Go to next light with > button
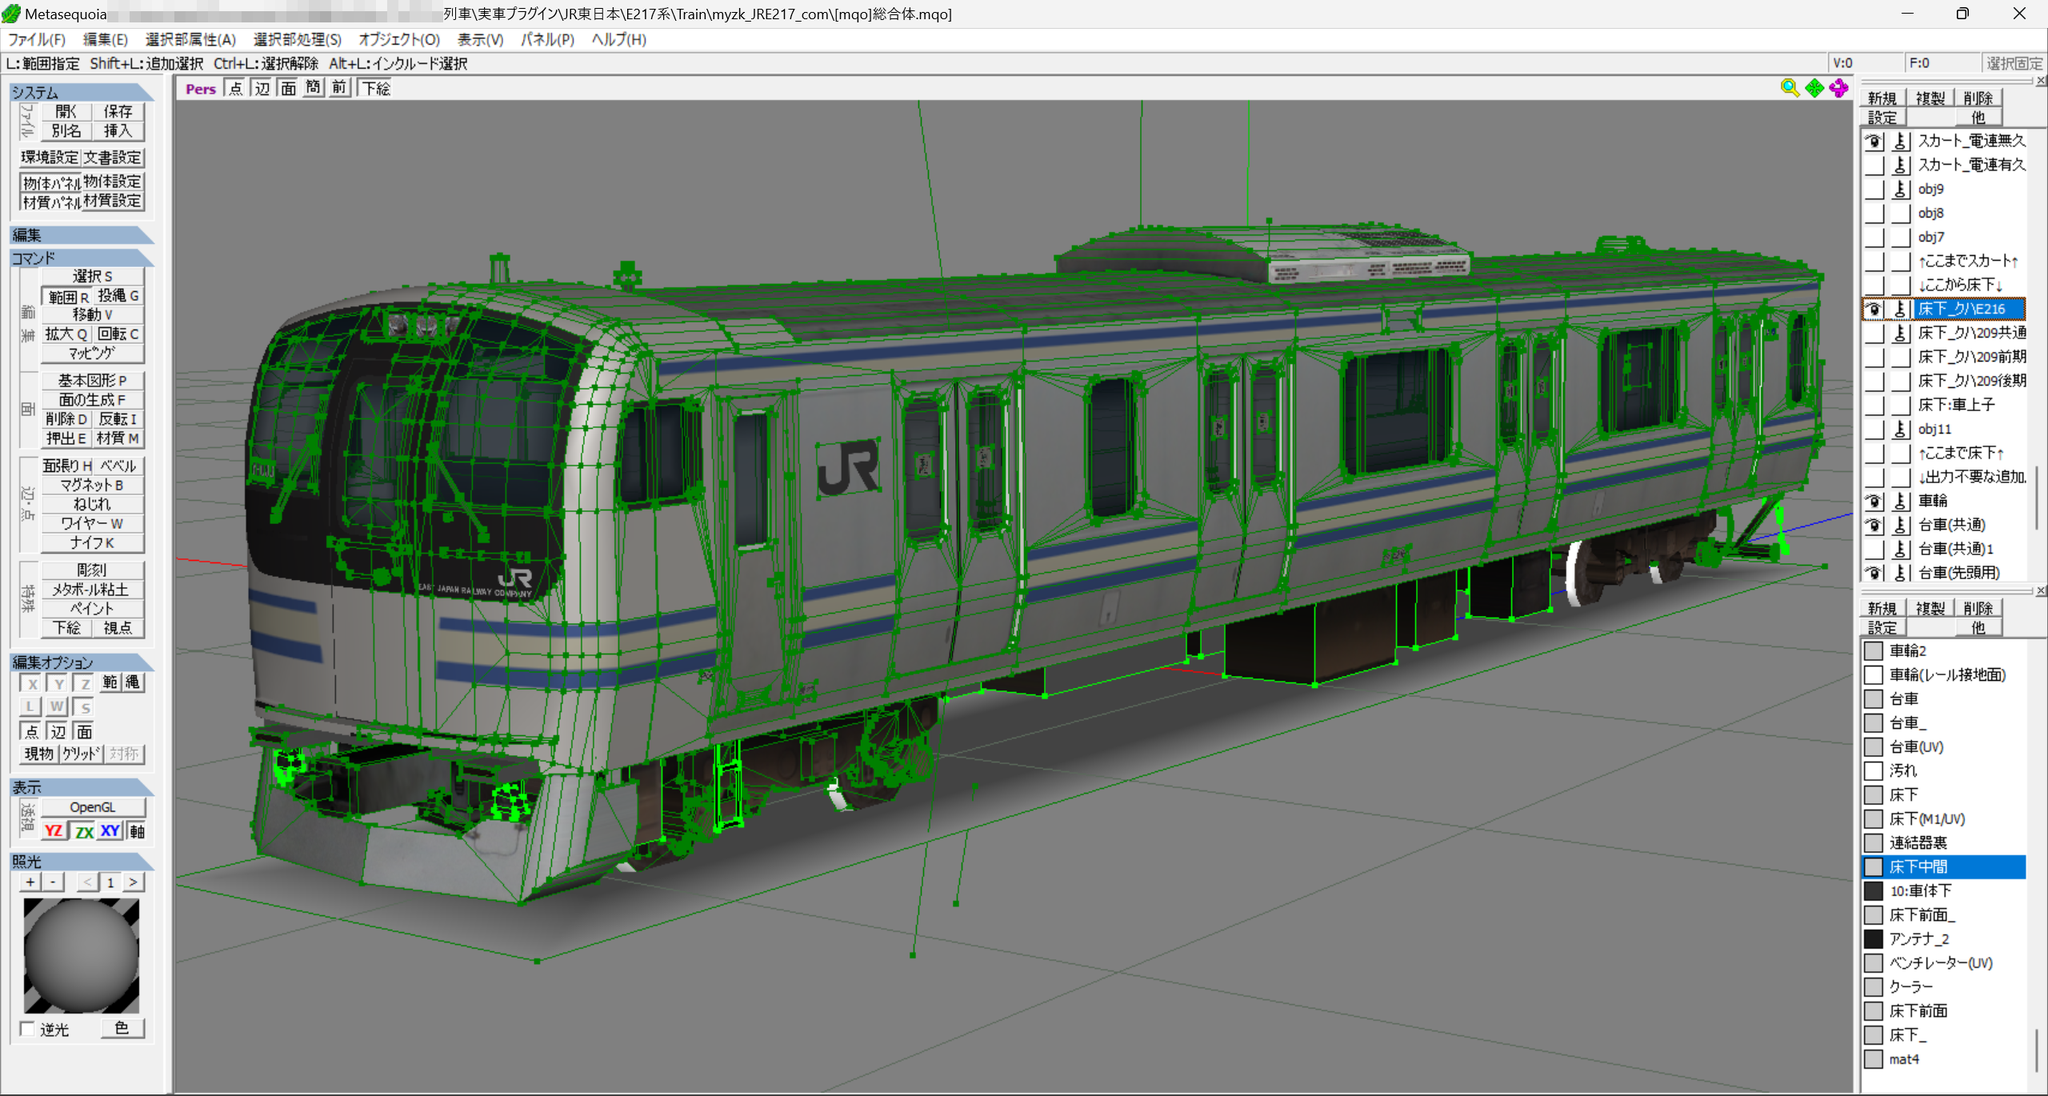Viewport: 2048px width, 1096px height. 133,882
